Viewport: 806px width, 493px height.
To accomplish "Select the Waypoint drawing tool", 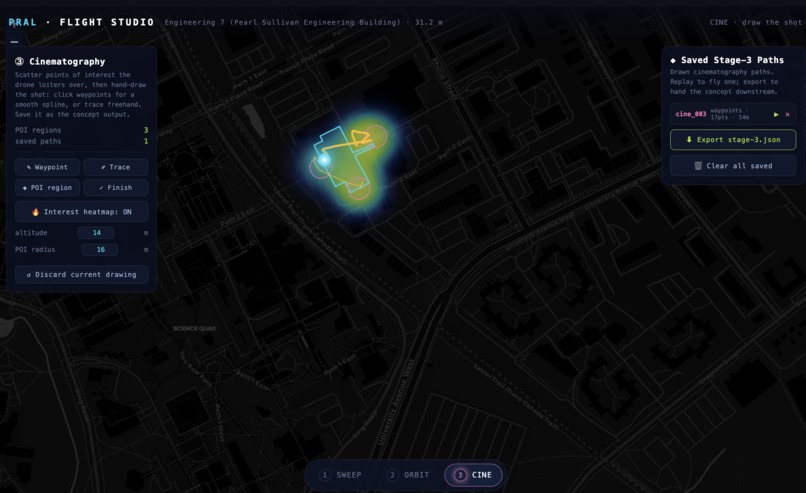I will point(47,167).
